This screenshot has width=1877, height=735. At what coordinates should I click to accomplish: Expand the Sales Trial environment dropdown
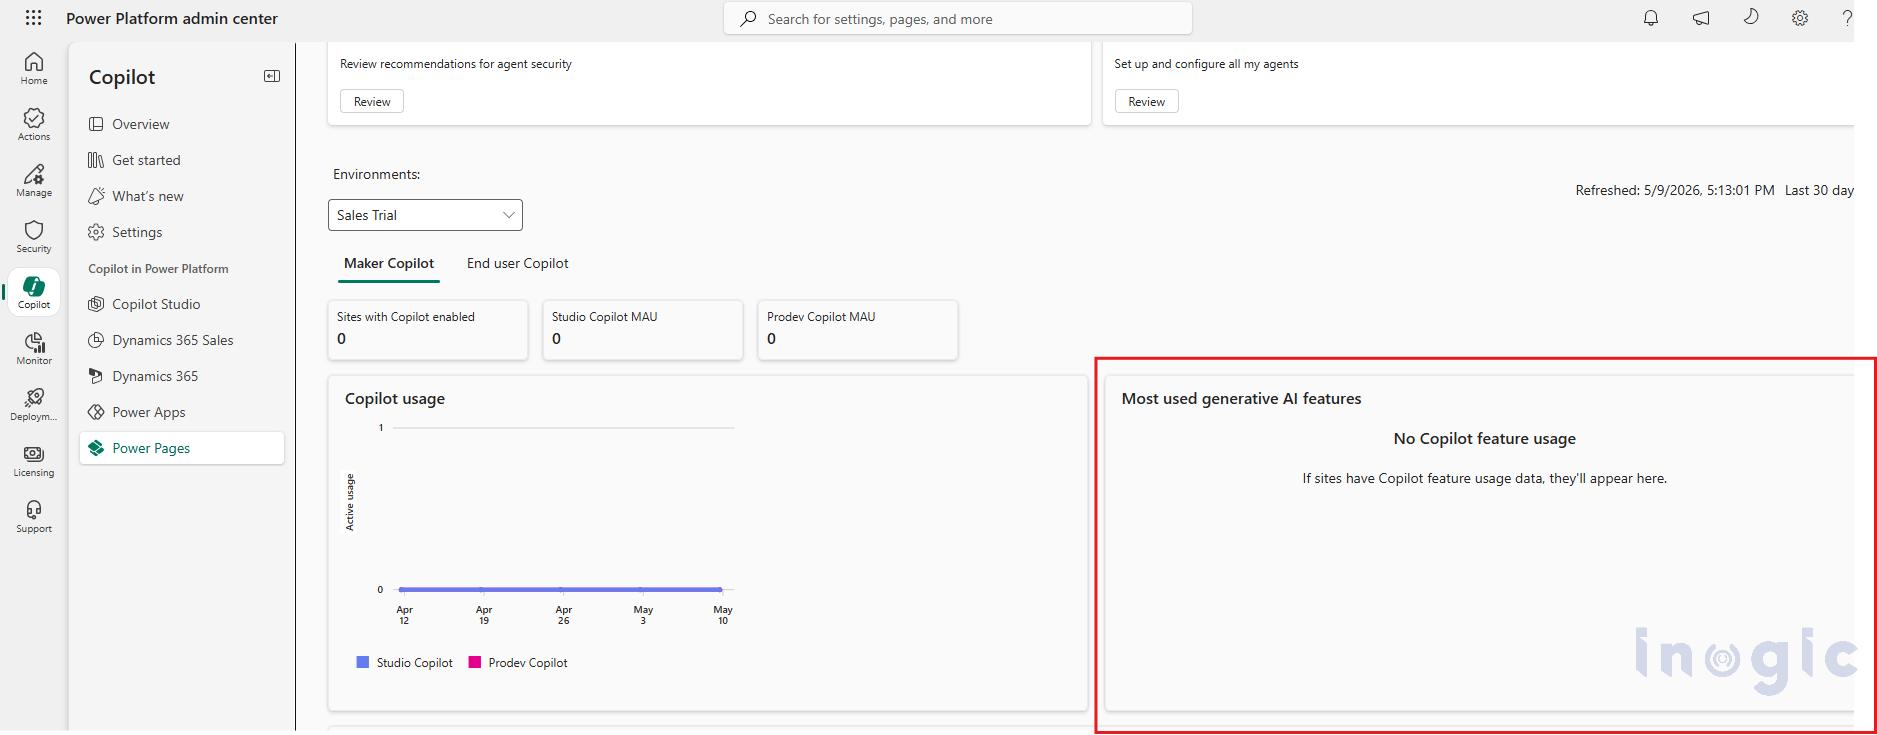point(425,215)
